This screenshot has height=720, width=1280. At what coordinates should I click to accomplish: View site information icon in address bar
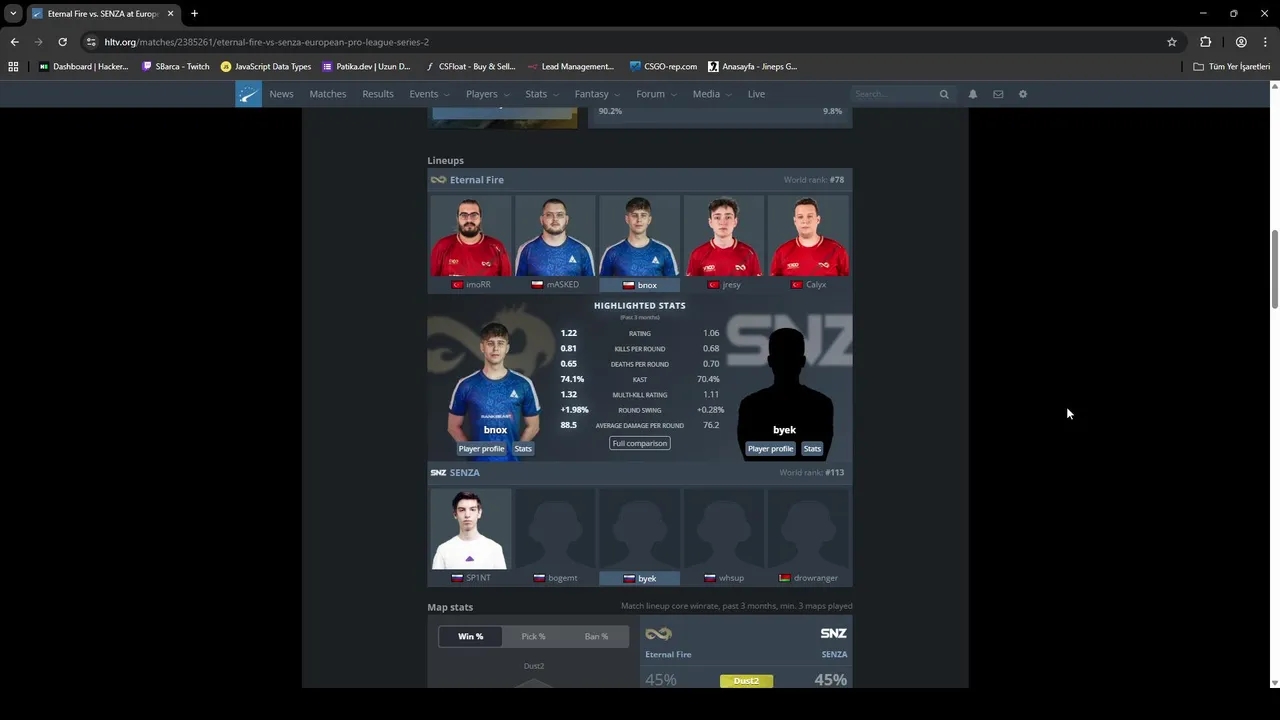(x=92, y=42)
